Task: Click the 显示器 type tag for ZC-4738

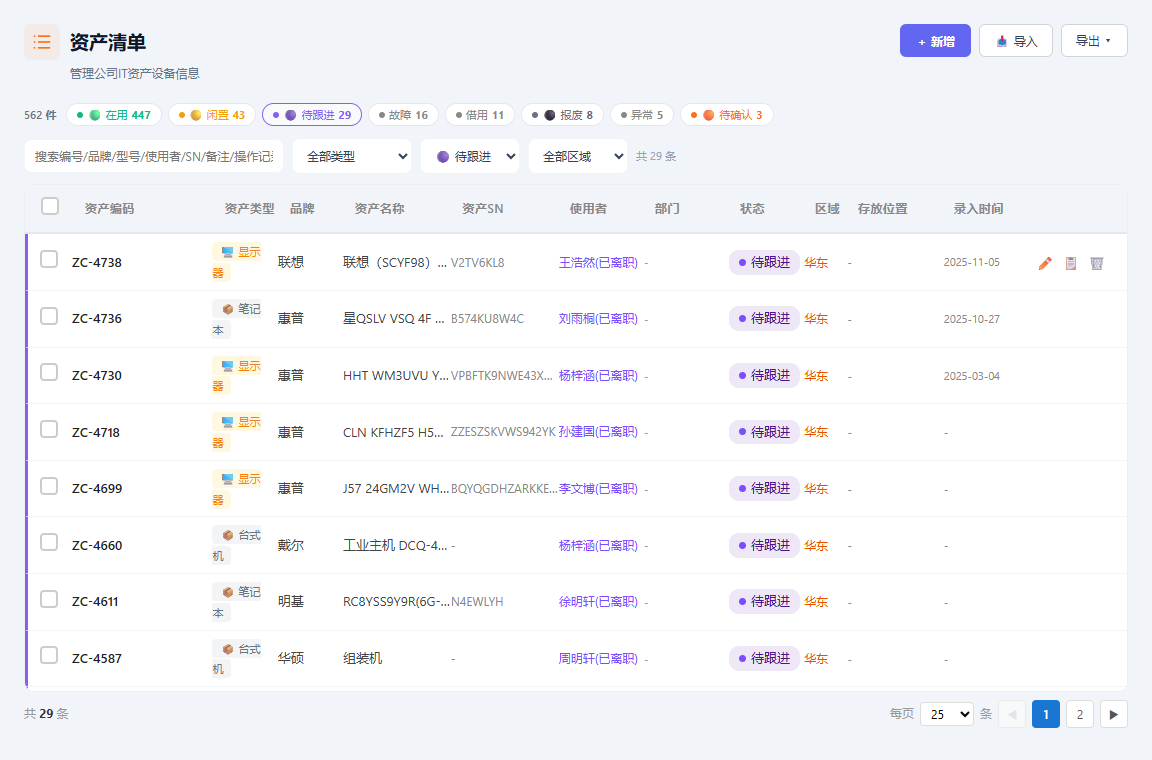Action: 237,262
